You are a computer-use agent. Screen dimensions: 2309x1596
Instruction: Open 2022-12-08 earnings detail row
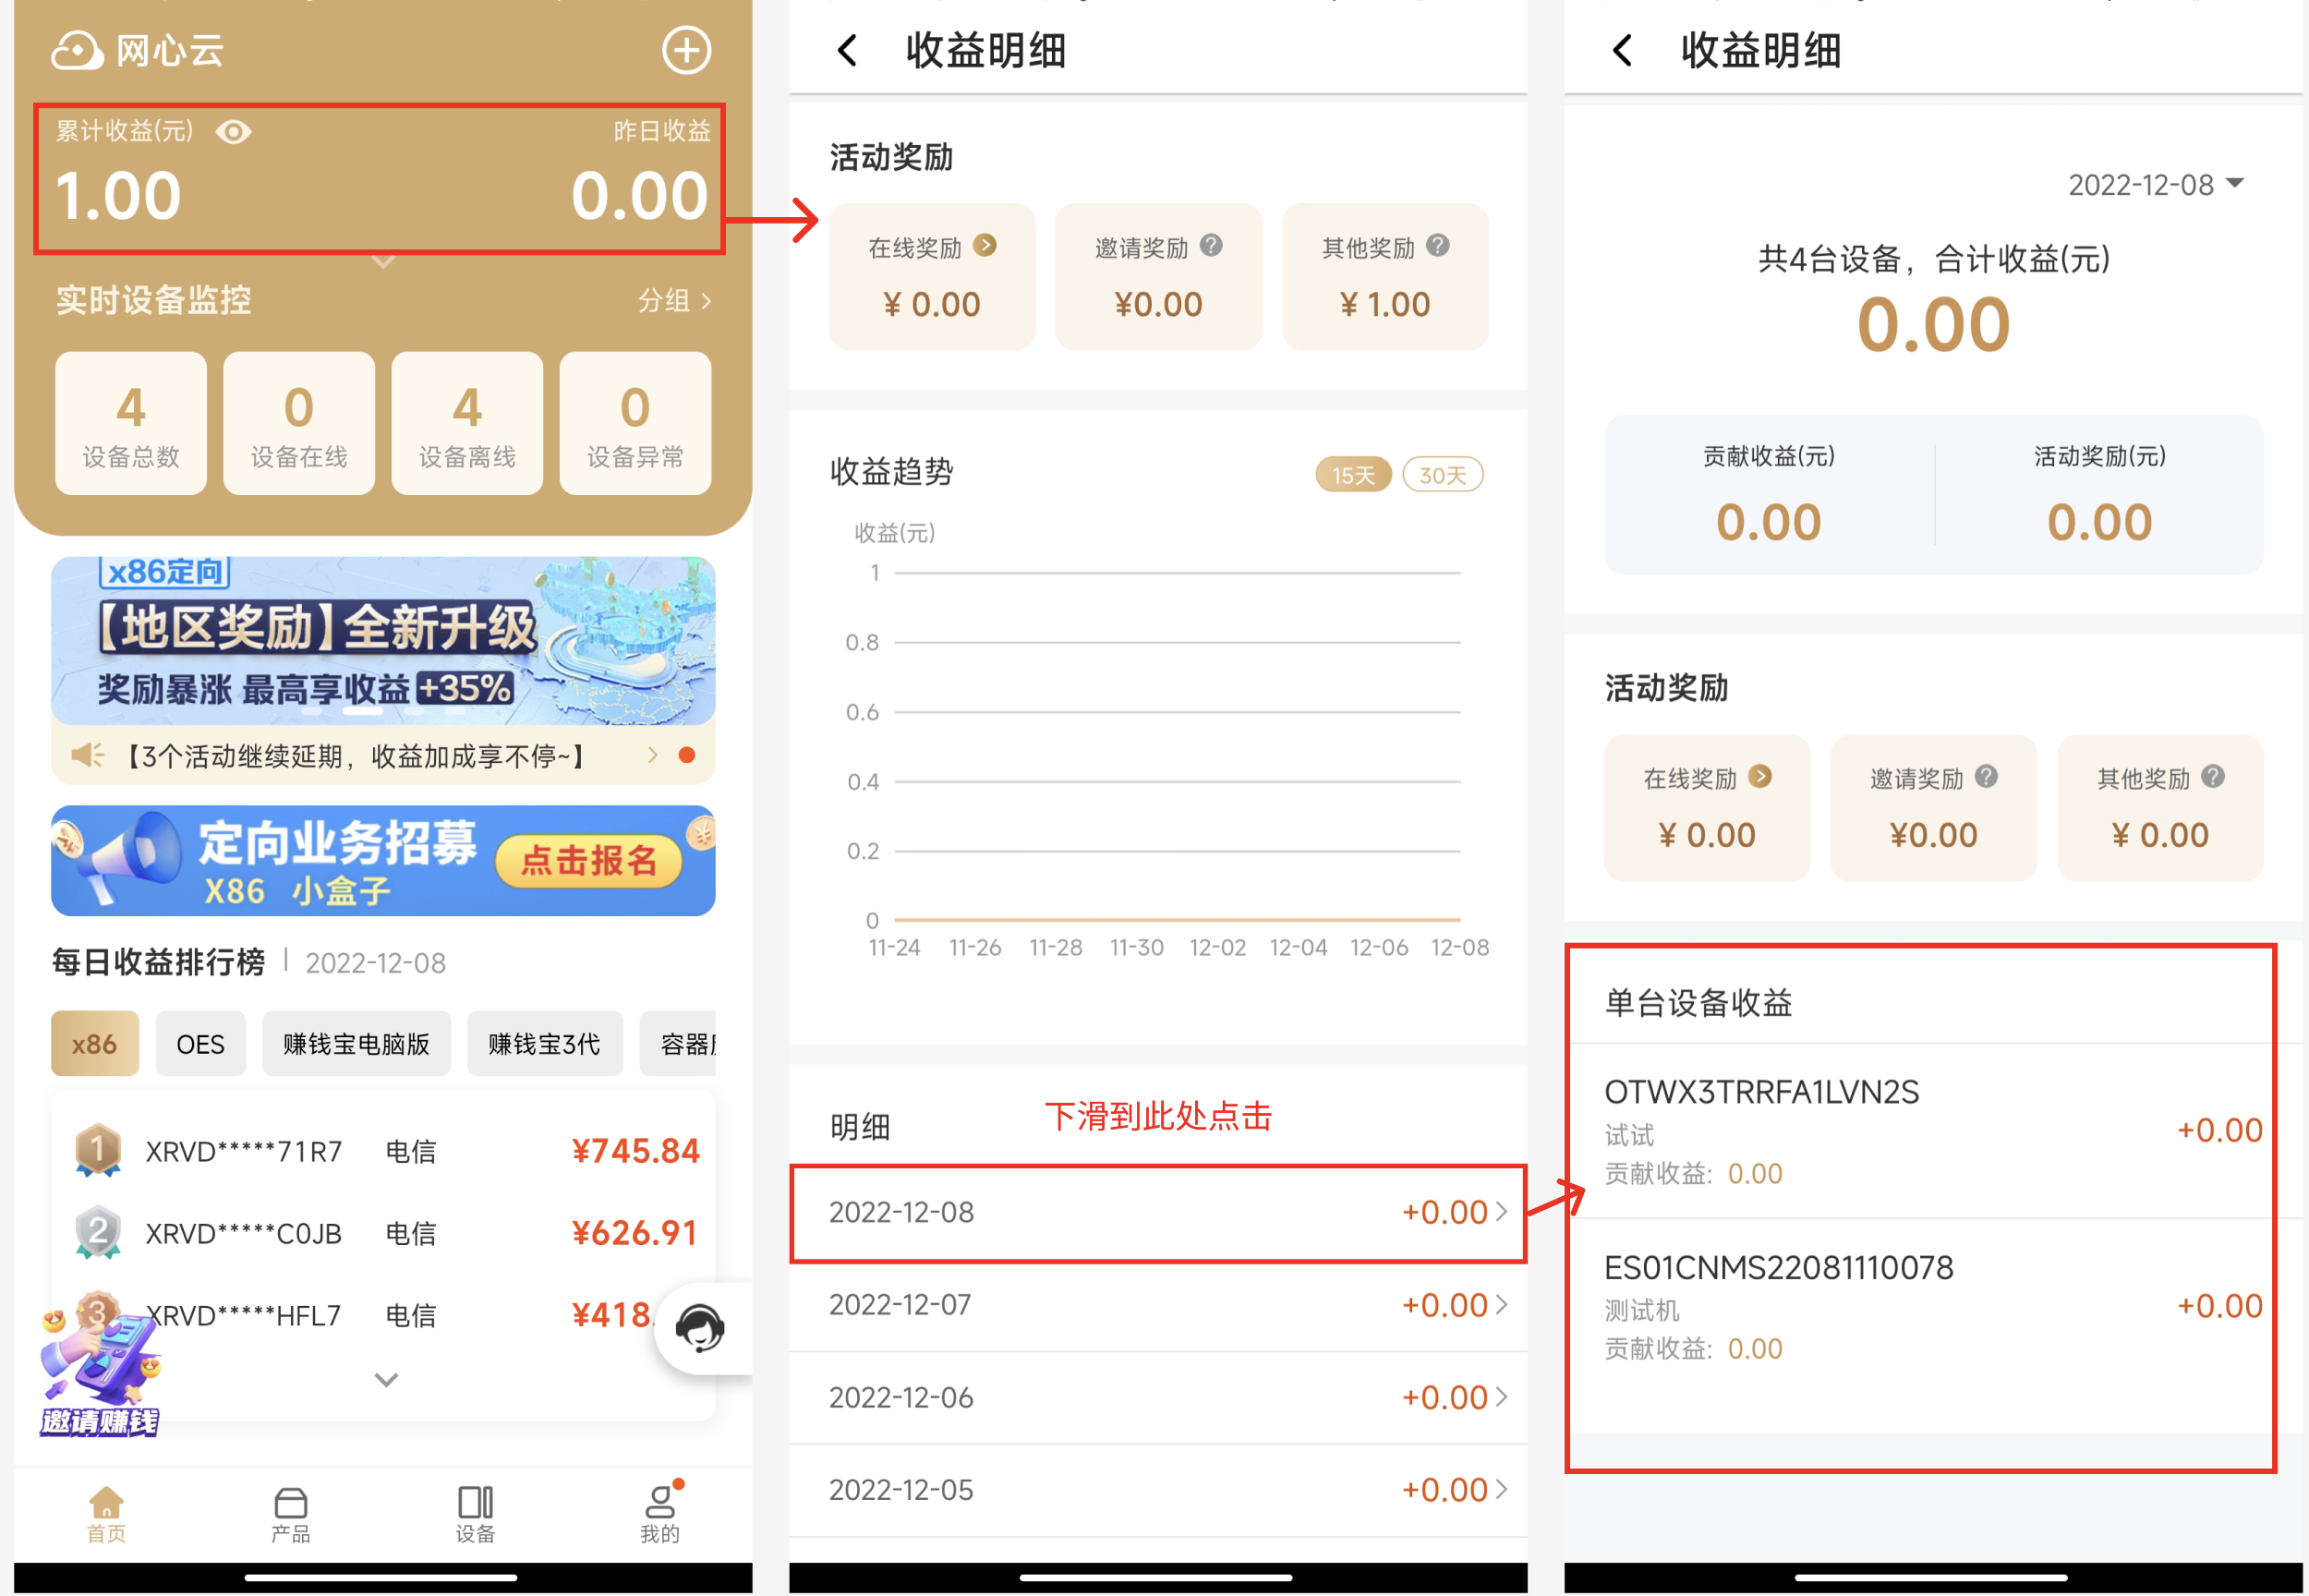[x=1158, y=1213]
